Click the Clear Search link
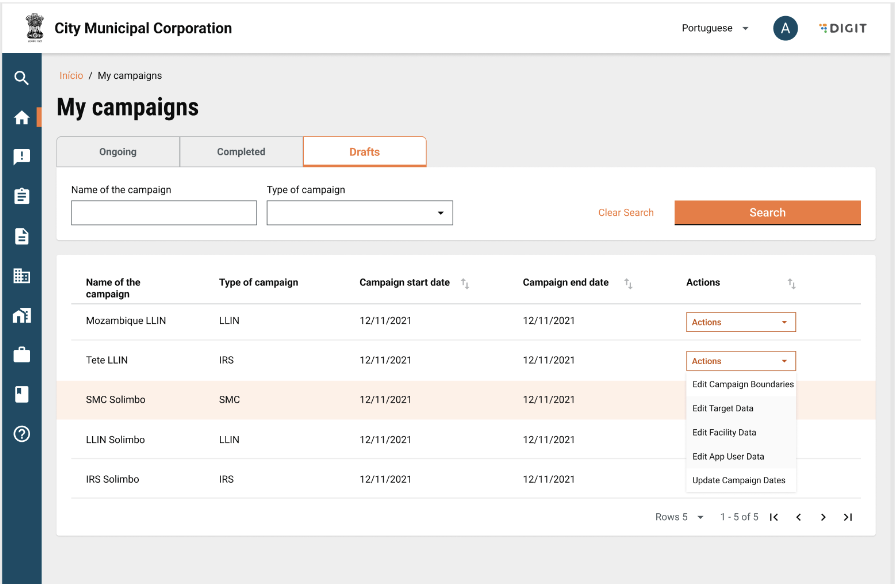The image size is (896, 584). [626, 213]
